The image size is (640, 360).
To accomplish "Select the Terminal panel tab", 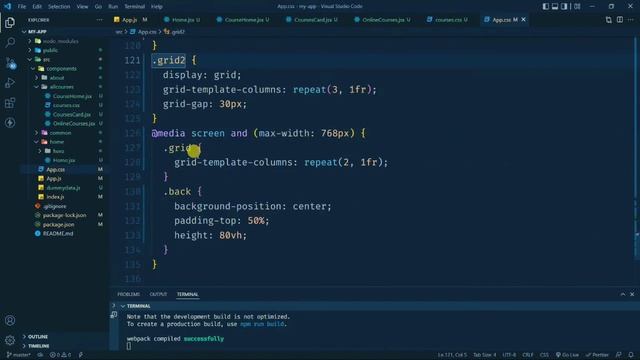I will pyautogui.click(x=187, y=294).
